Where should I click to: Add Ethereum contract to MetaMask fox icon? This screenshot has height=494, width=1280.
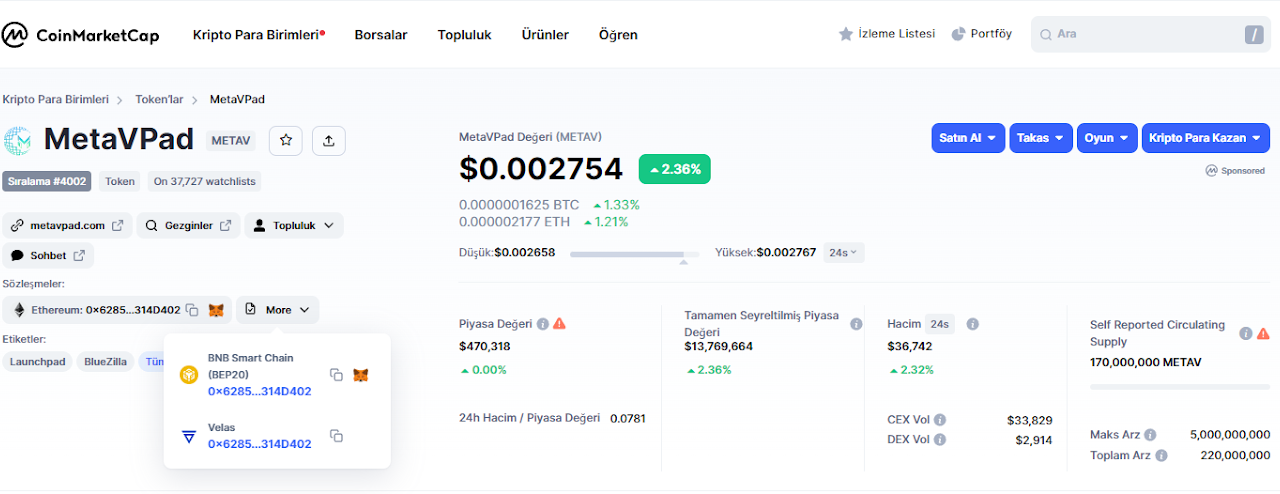[x=216, y=310]
